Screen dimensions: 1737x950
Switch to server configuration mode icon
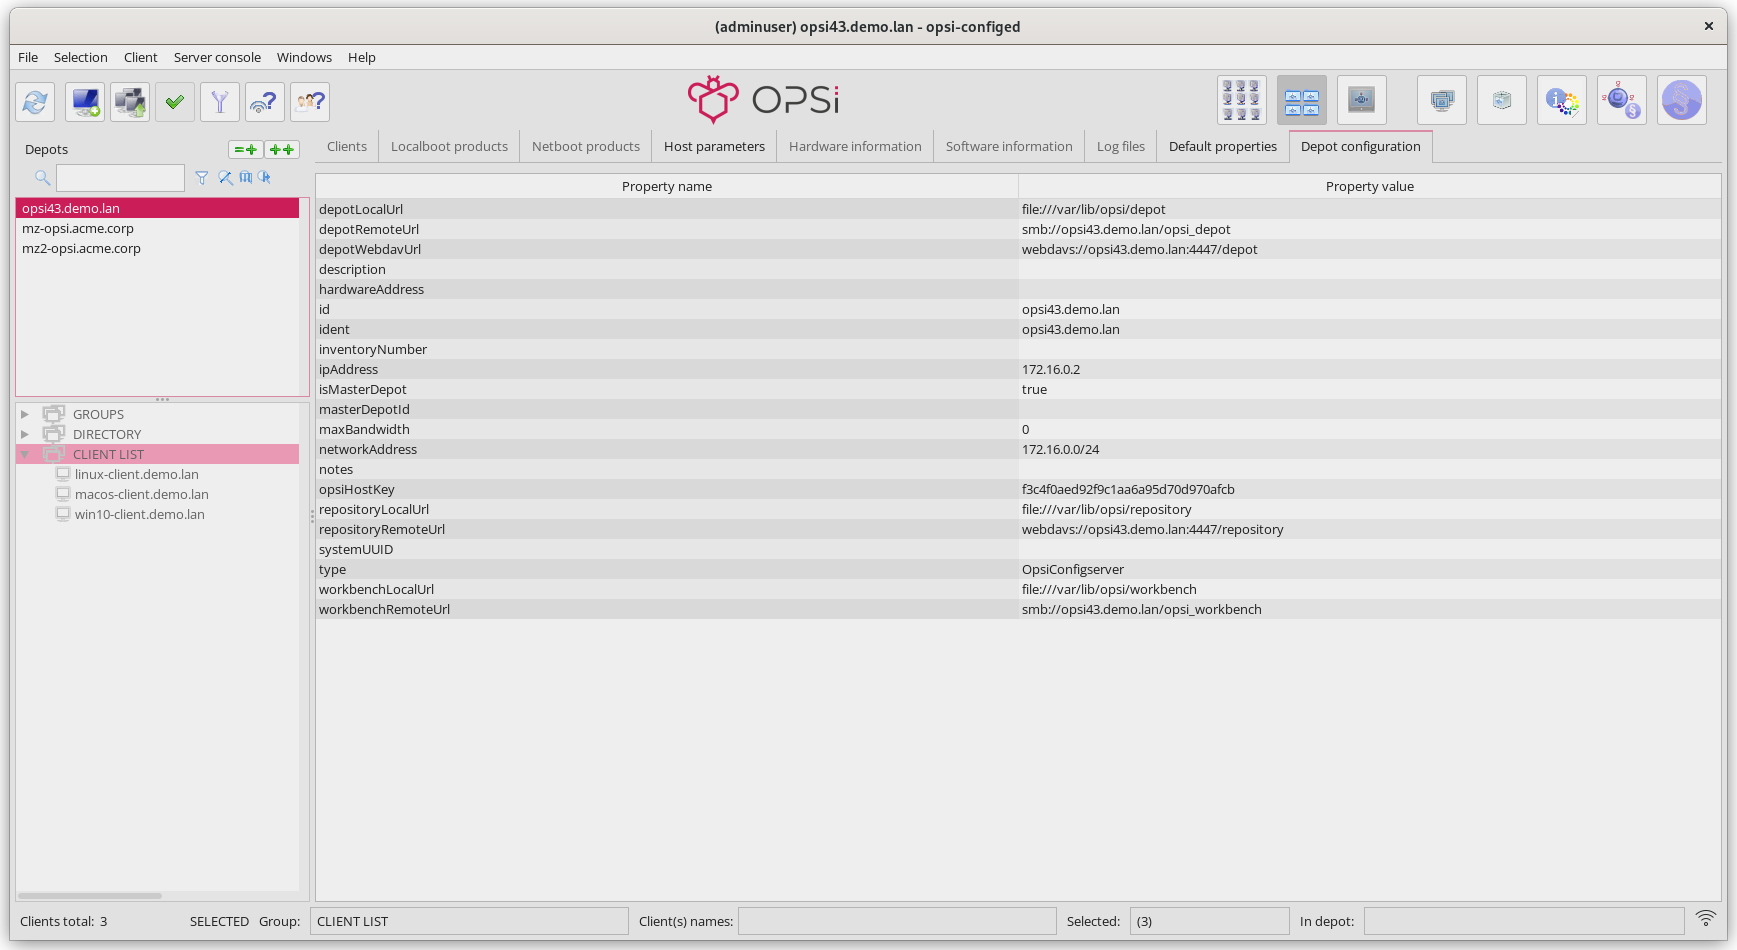(x=1362, y=100)
